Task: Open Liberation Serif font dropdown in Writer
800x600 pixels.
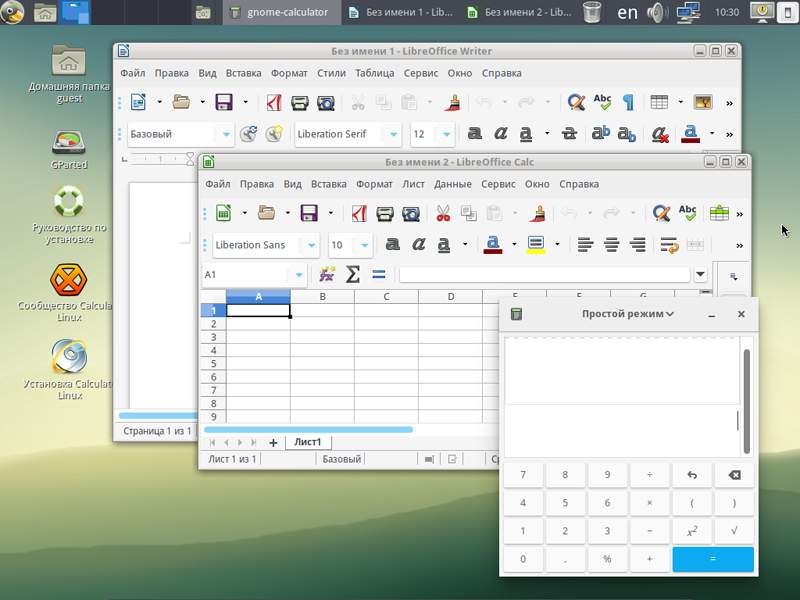Action: [x=393, y=134]
